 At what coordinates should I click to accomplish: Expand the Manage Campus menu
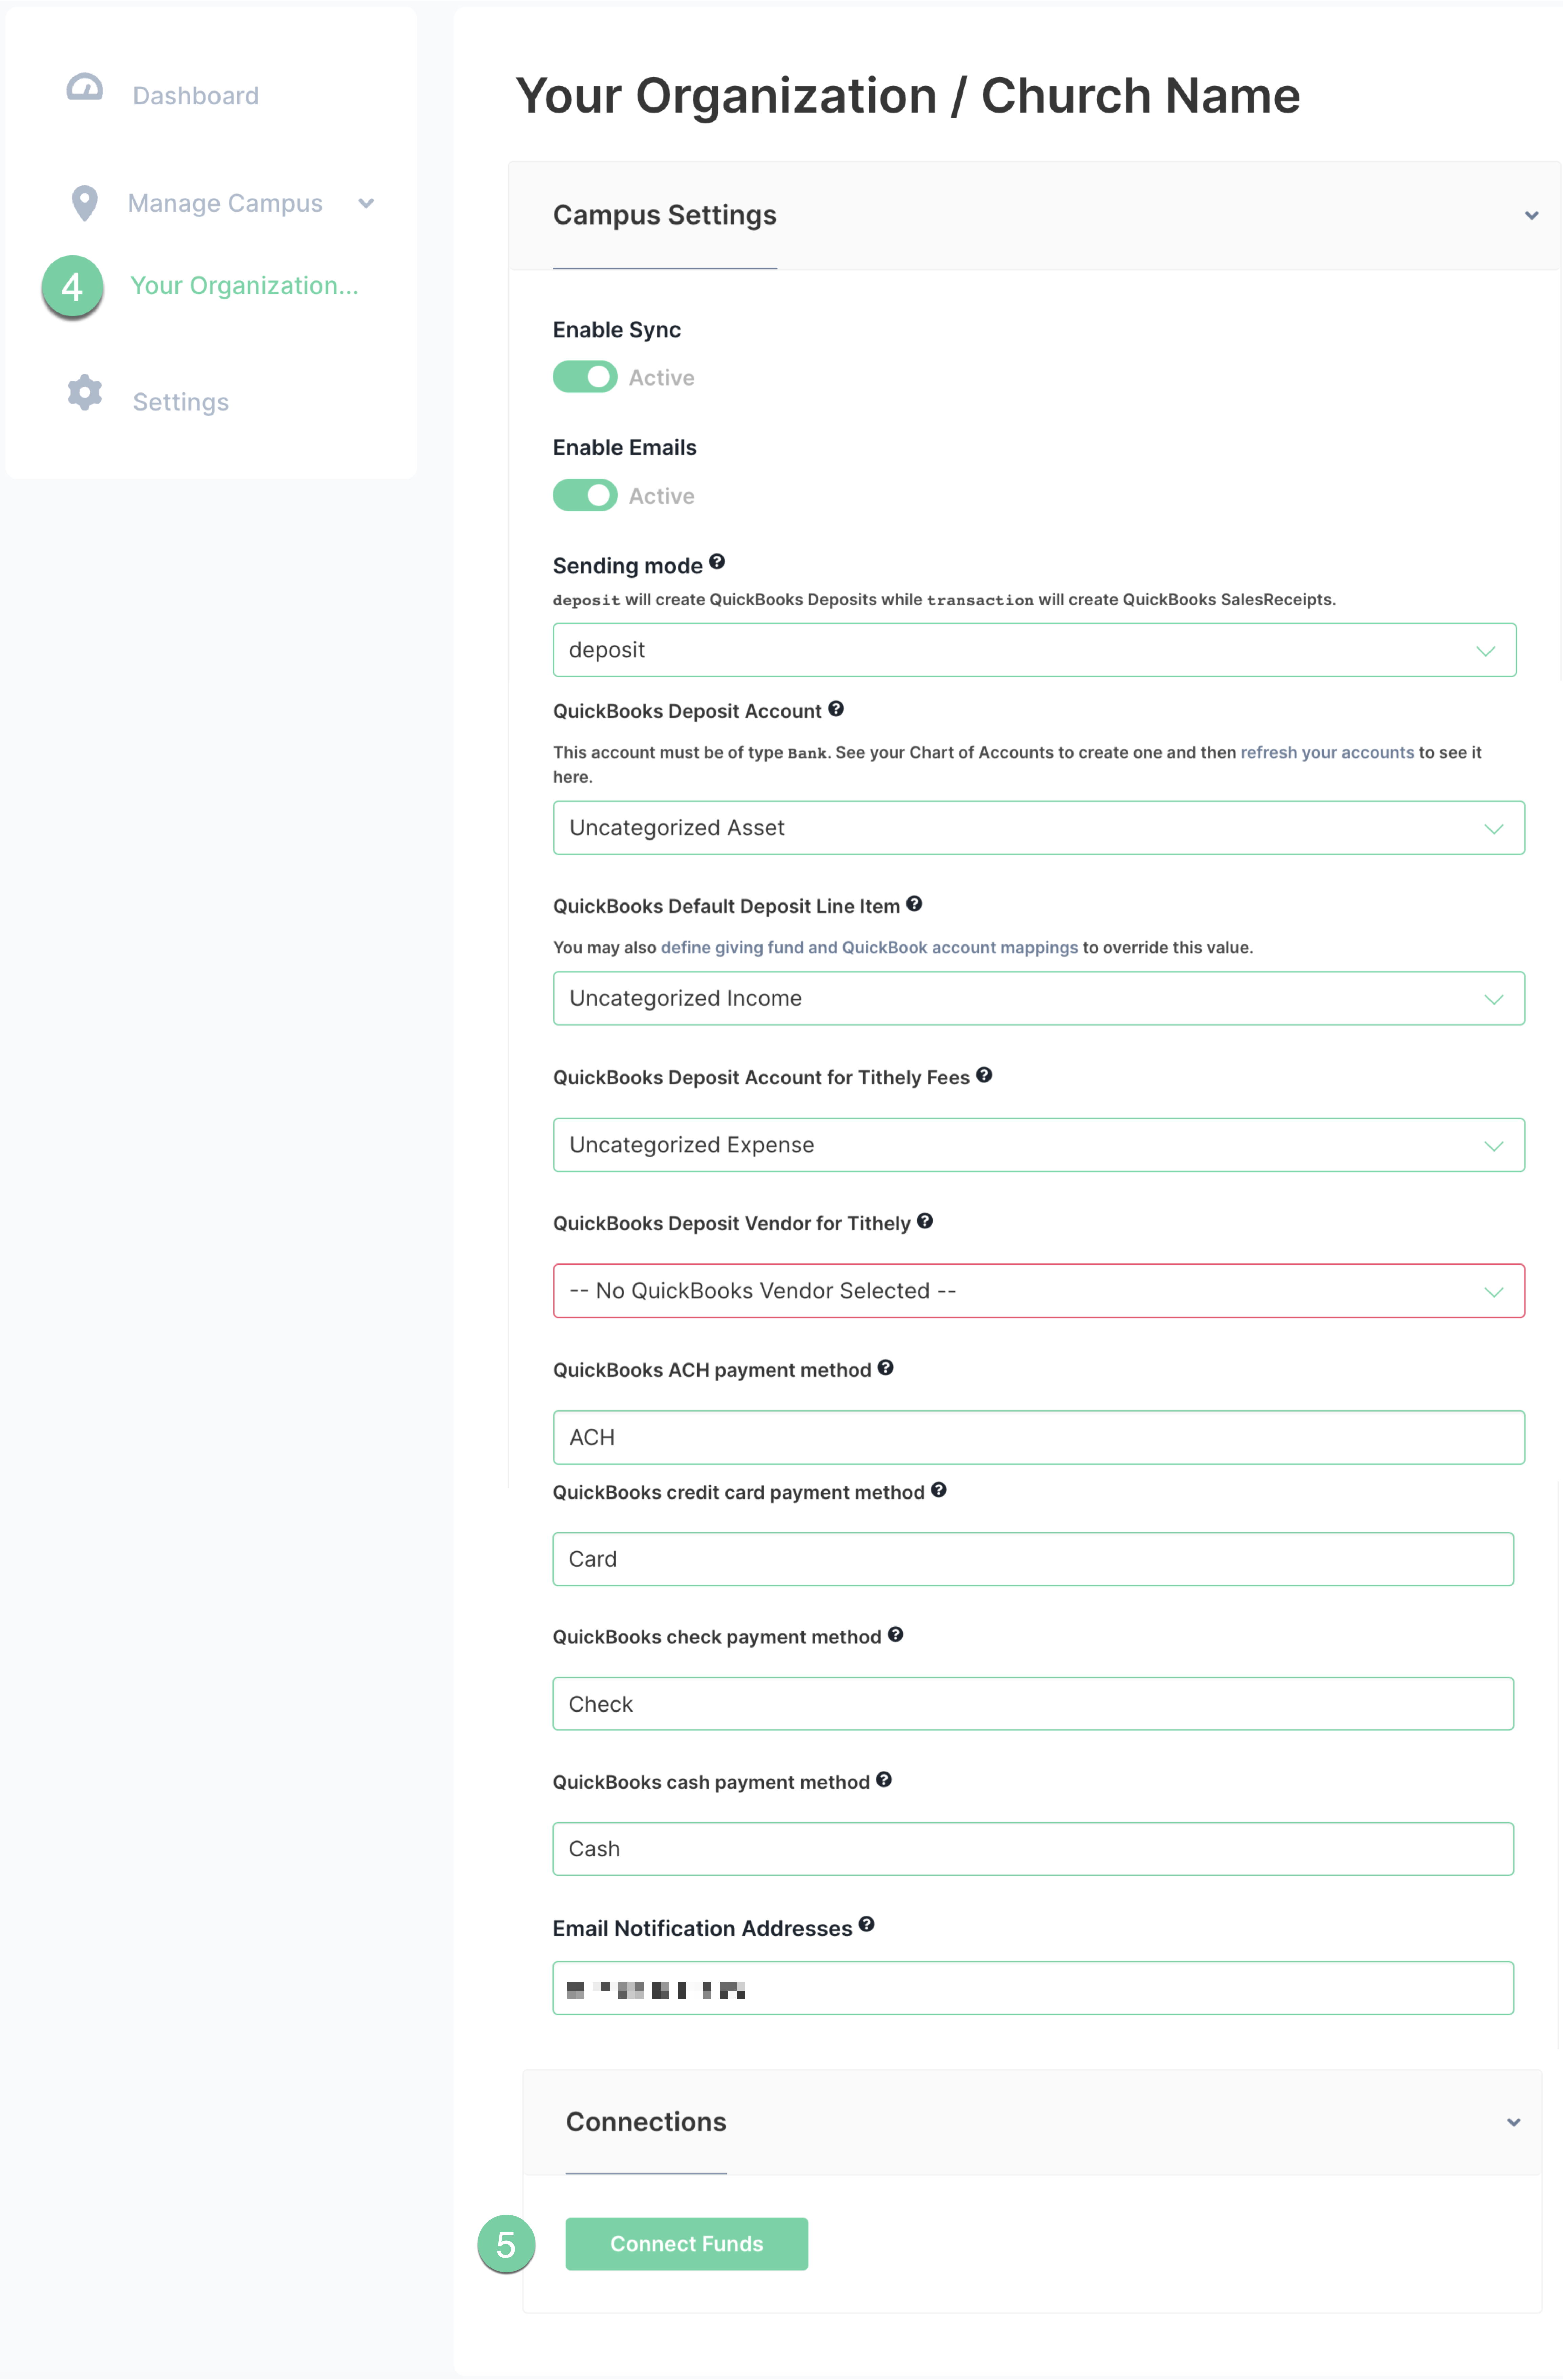pyautogui.click(x=366, y=203)
